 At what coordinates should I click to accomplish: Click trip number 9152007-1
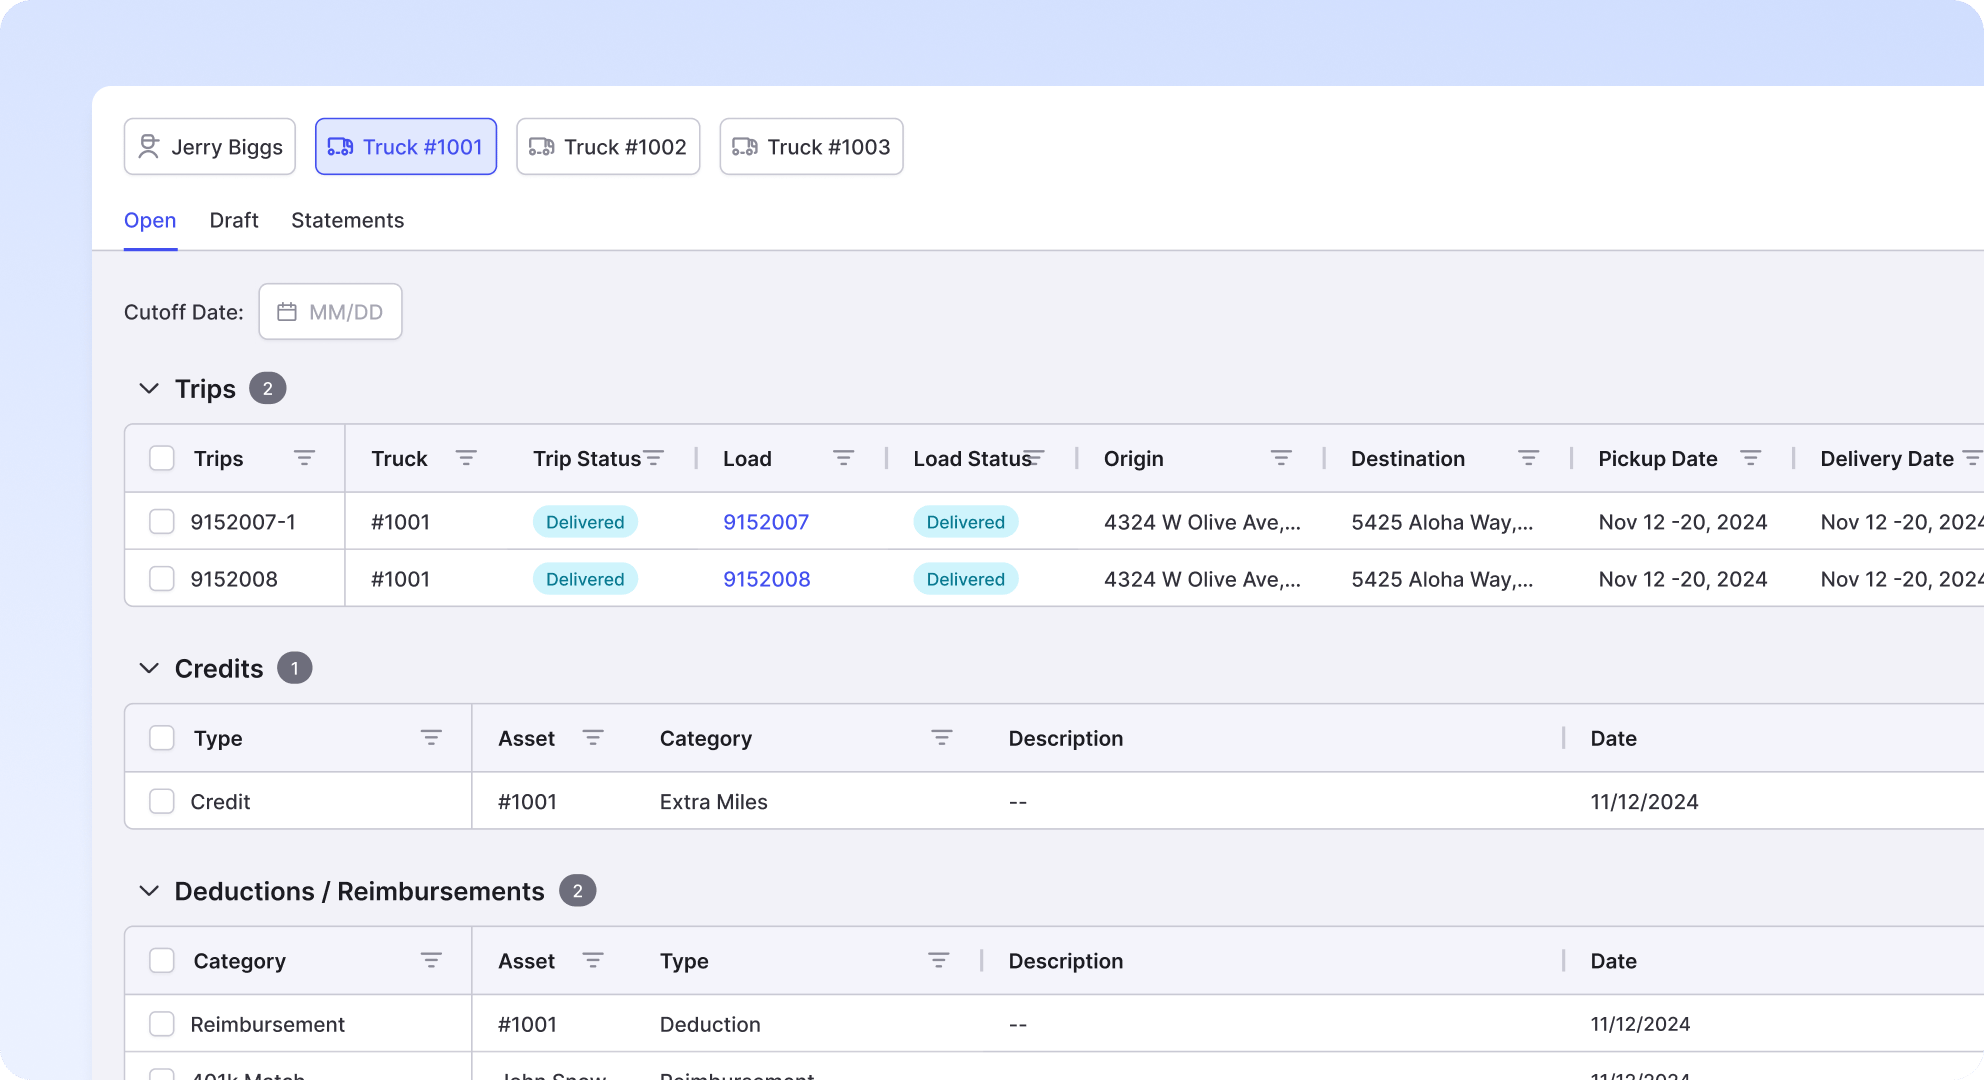tap(243, 522)
